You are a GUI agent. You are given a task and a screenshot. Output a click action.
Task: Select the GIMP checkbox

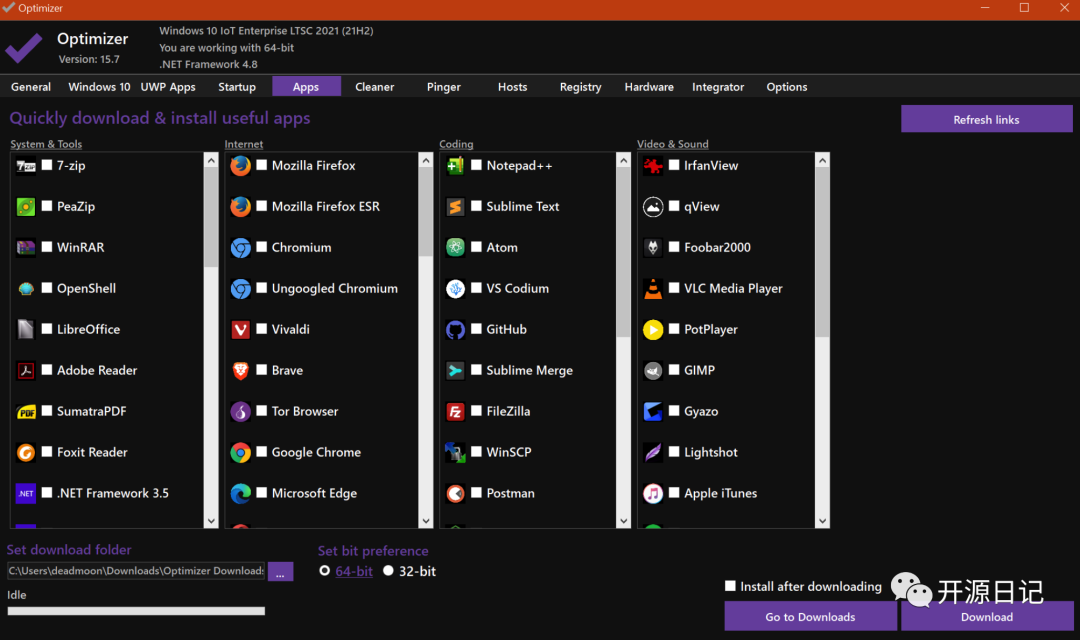tap(674, 369)
